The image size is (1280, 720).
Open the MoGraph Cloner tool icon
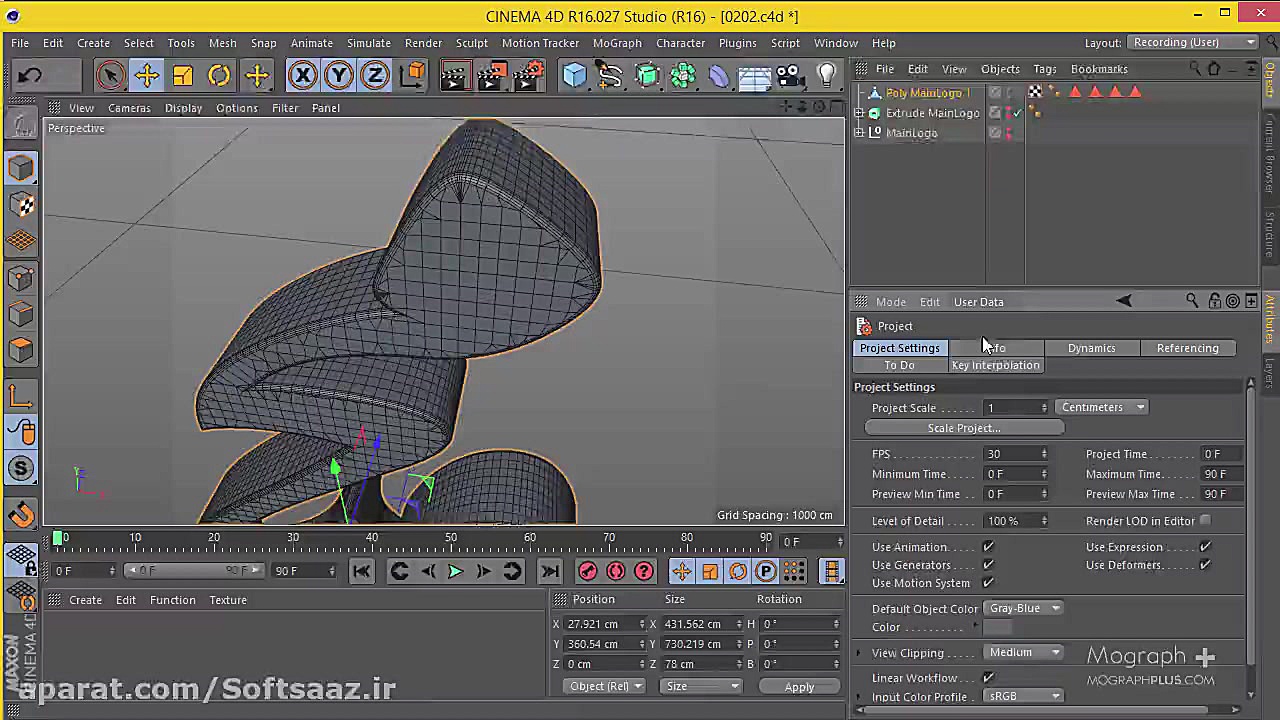pos(683,75)
